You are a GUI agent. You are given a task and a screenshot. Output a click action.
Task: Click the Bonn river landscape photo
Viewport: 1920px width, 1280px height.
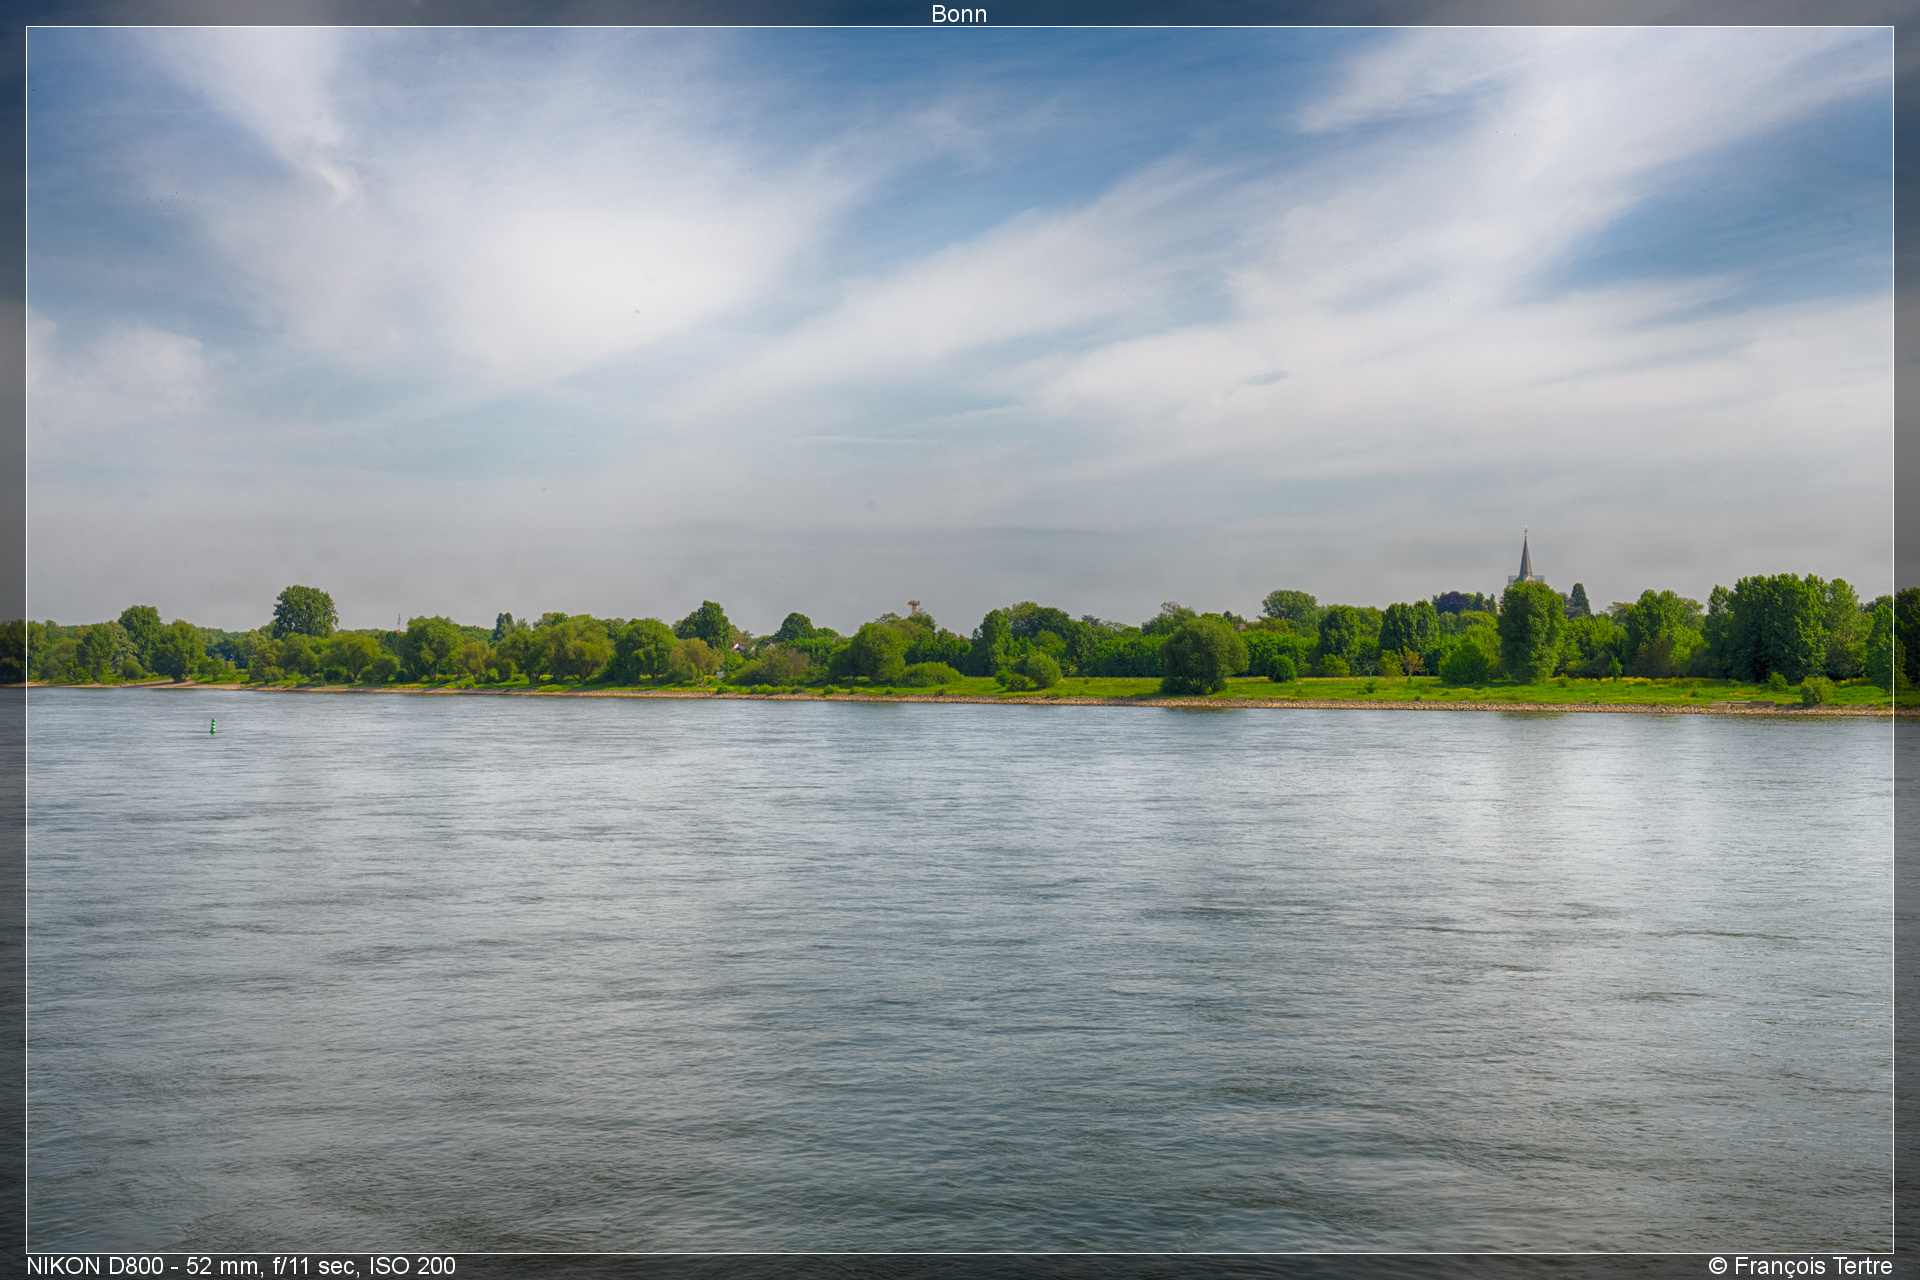(960, 640)
